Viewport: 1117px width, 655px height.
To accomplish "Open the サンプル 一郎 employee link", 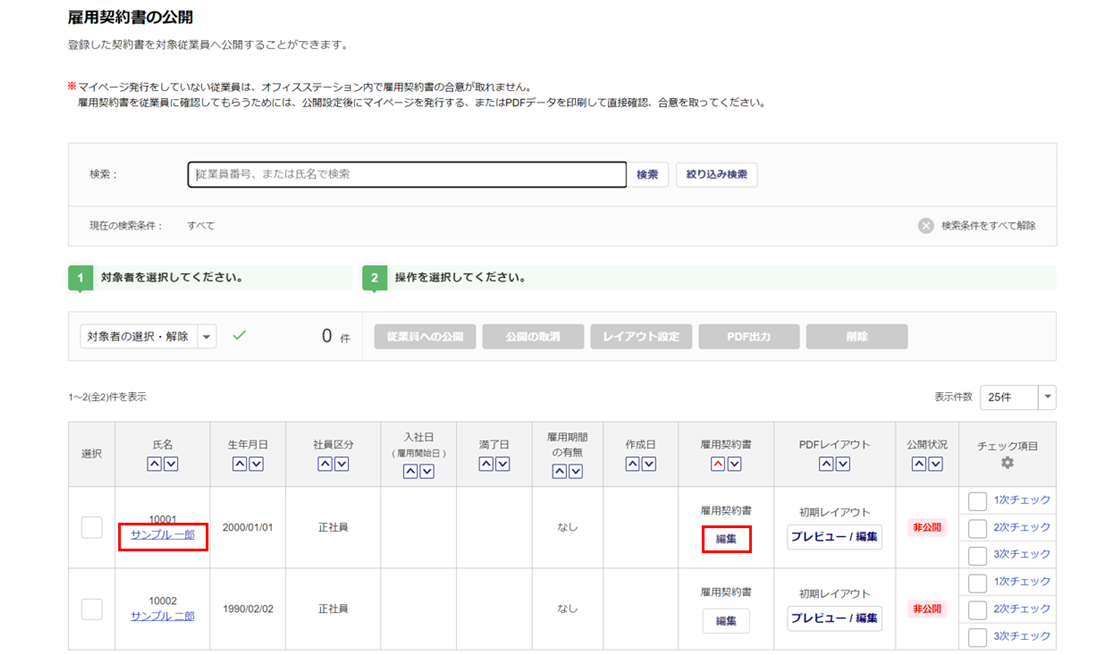I will [162, 535].
